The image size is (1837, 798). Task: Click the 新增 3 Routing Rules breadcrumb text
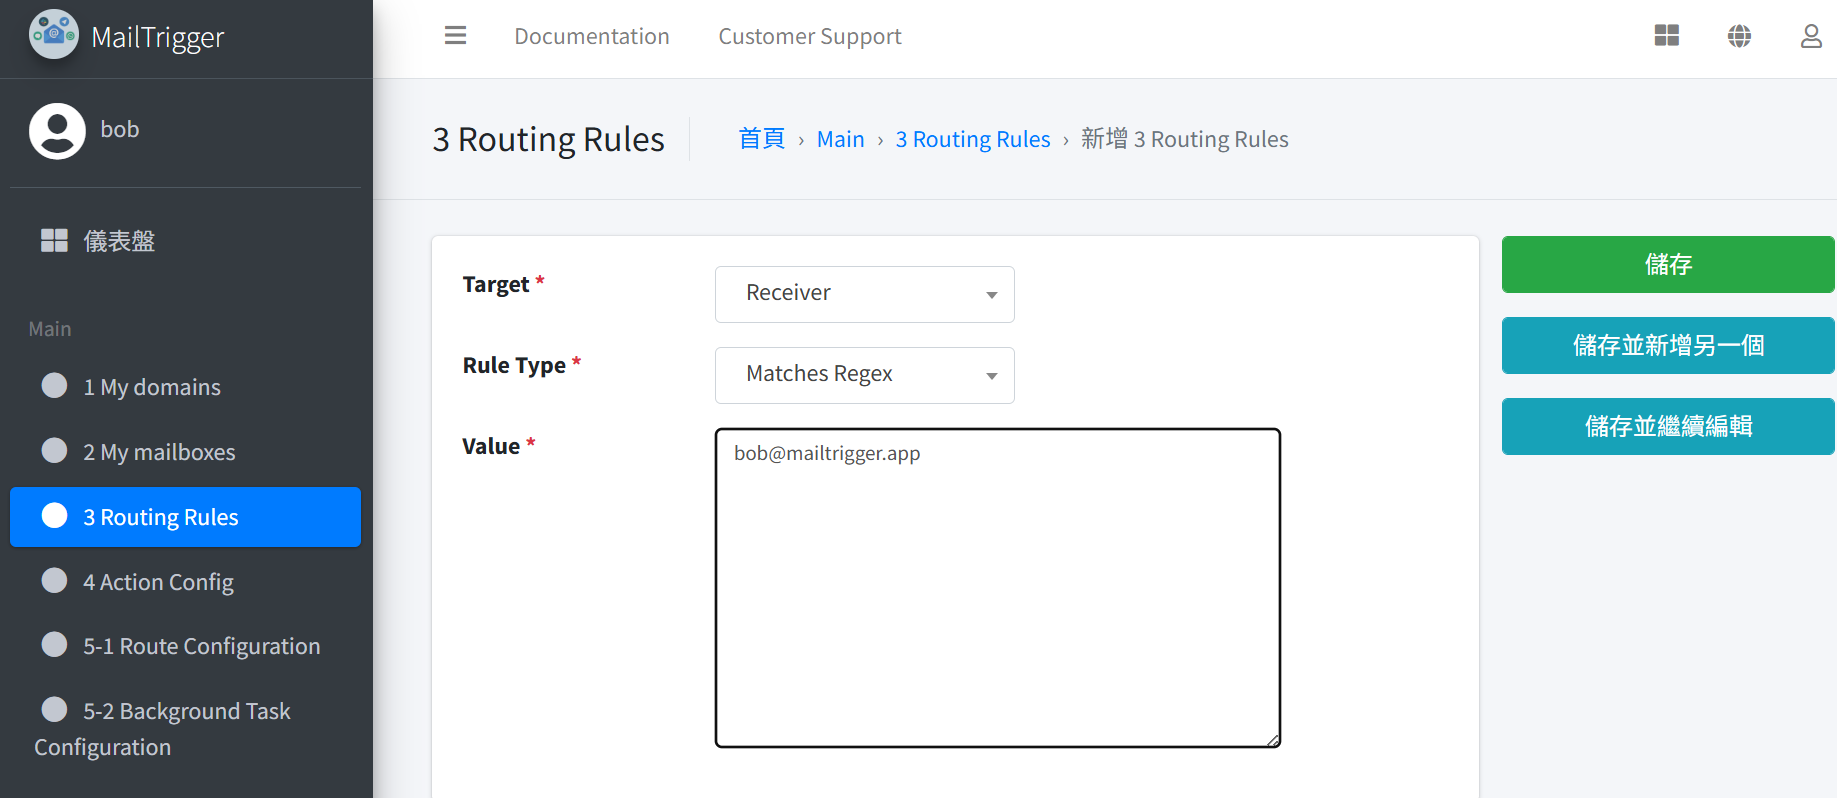pyautogui.click(x=1185, y=139)
